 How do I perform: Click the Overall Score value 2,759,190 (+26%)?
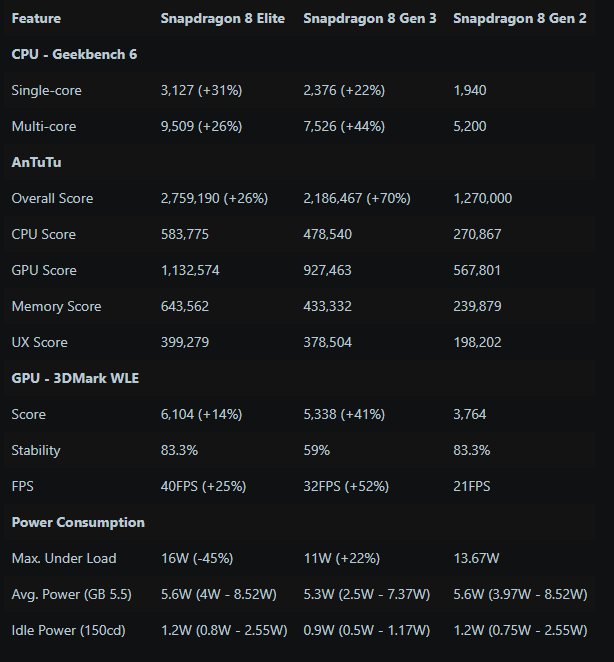pyautogui.click(x=214, y=198)
